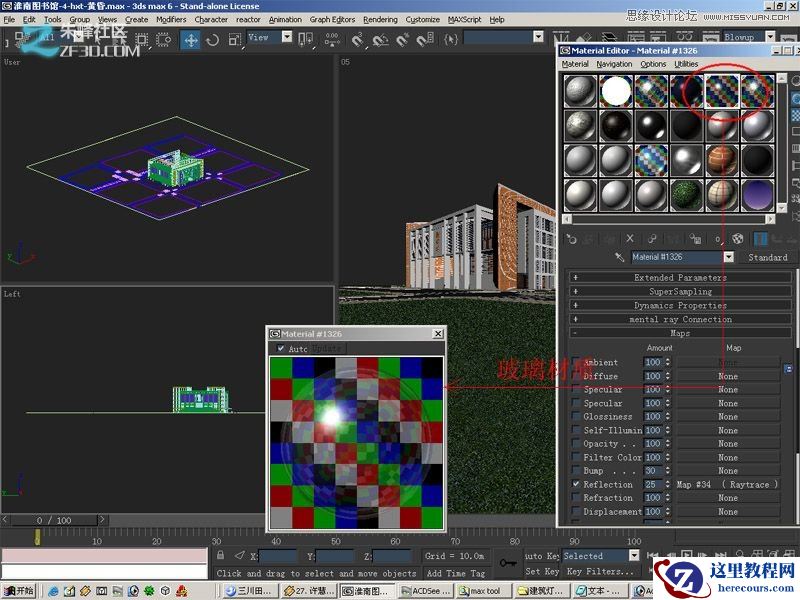Click the Pick Material from Object eyedropper
The image size is (800, 600).
(618, 256)
